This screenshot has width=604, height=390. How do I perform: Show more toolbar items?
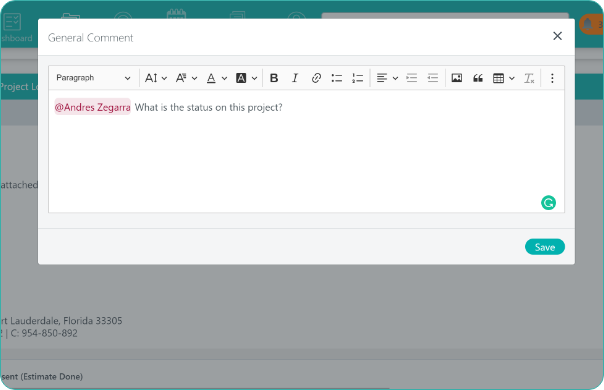tap(552, 78)
